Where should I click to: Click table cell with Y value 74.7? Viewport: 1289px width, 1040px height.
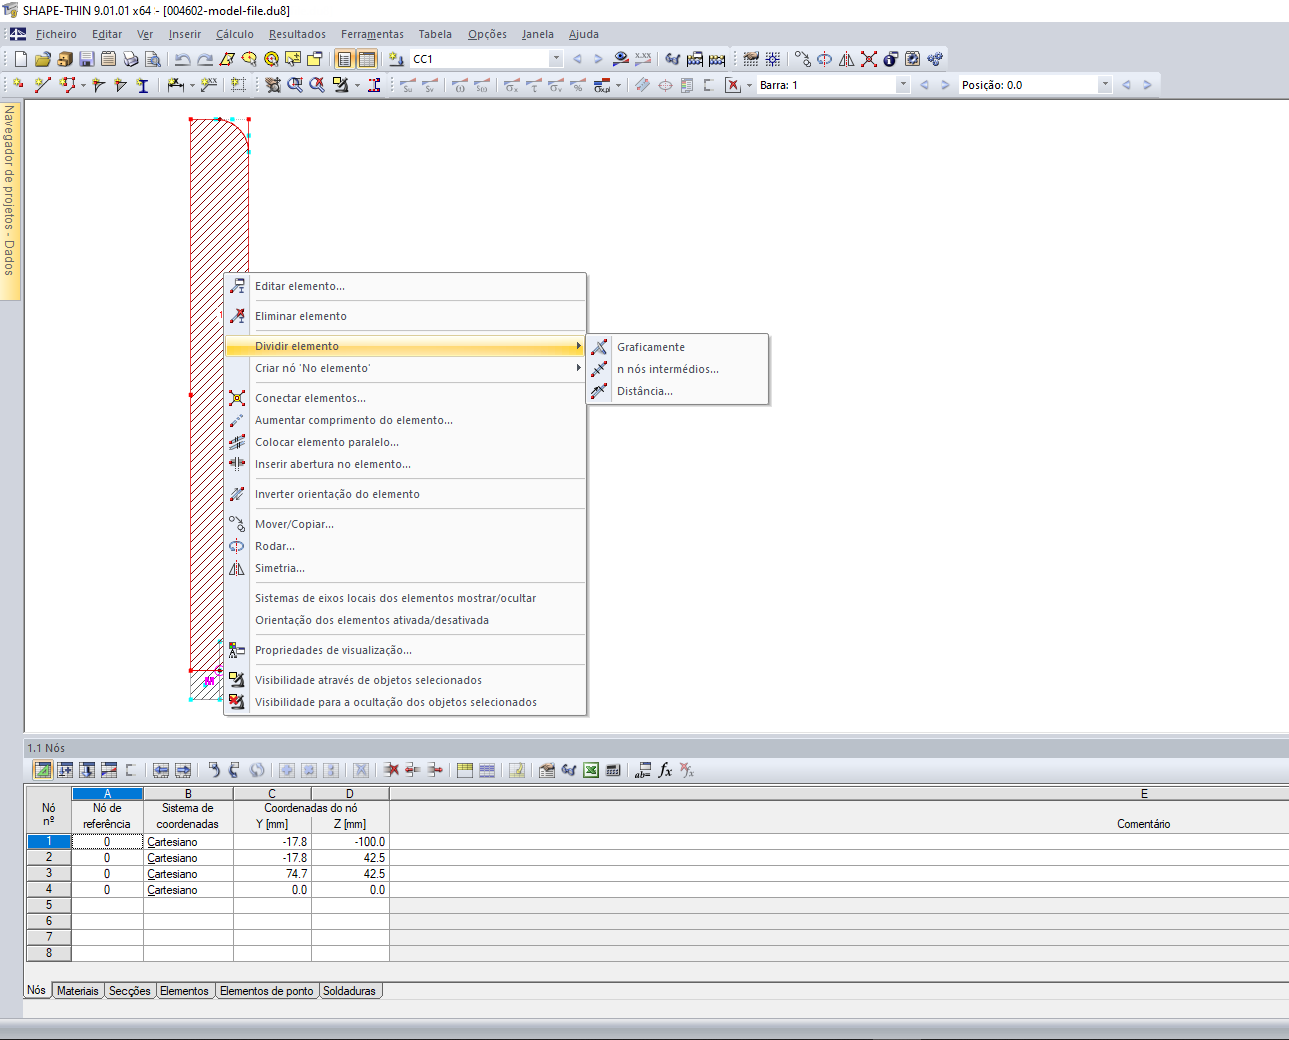tap(272, 874)
